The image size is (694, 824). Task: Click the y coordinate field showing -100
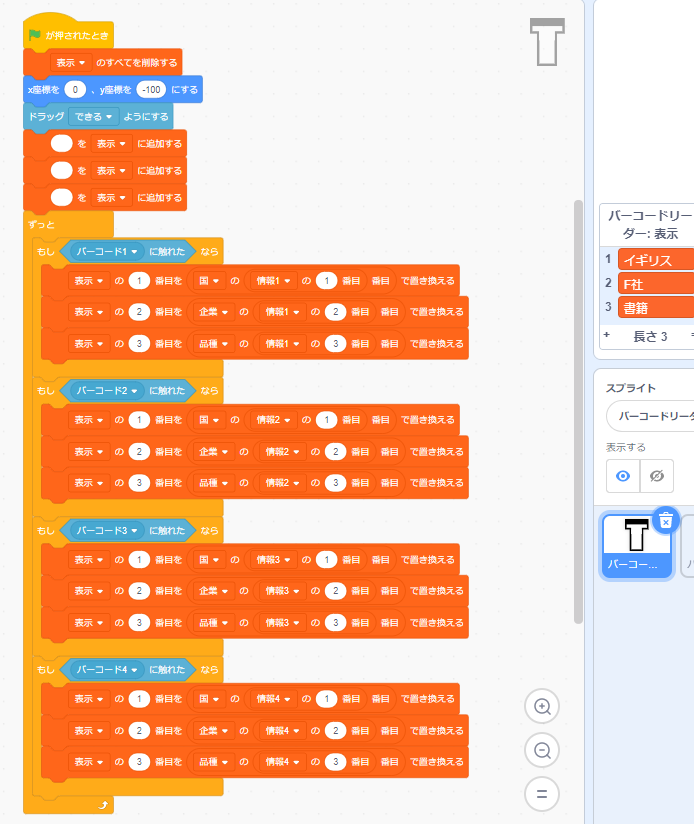pyautogui.click(x=151, y=89)
